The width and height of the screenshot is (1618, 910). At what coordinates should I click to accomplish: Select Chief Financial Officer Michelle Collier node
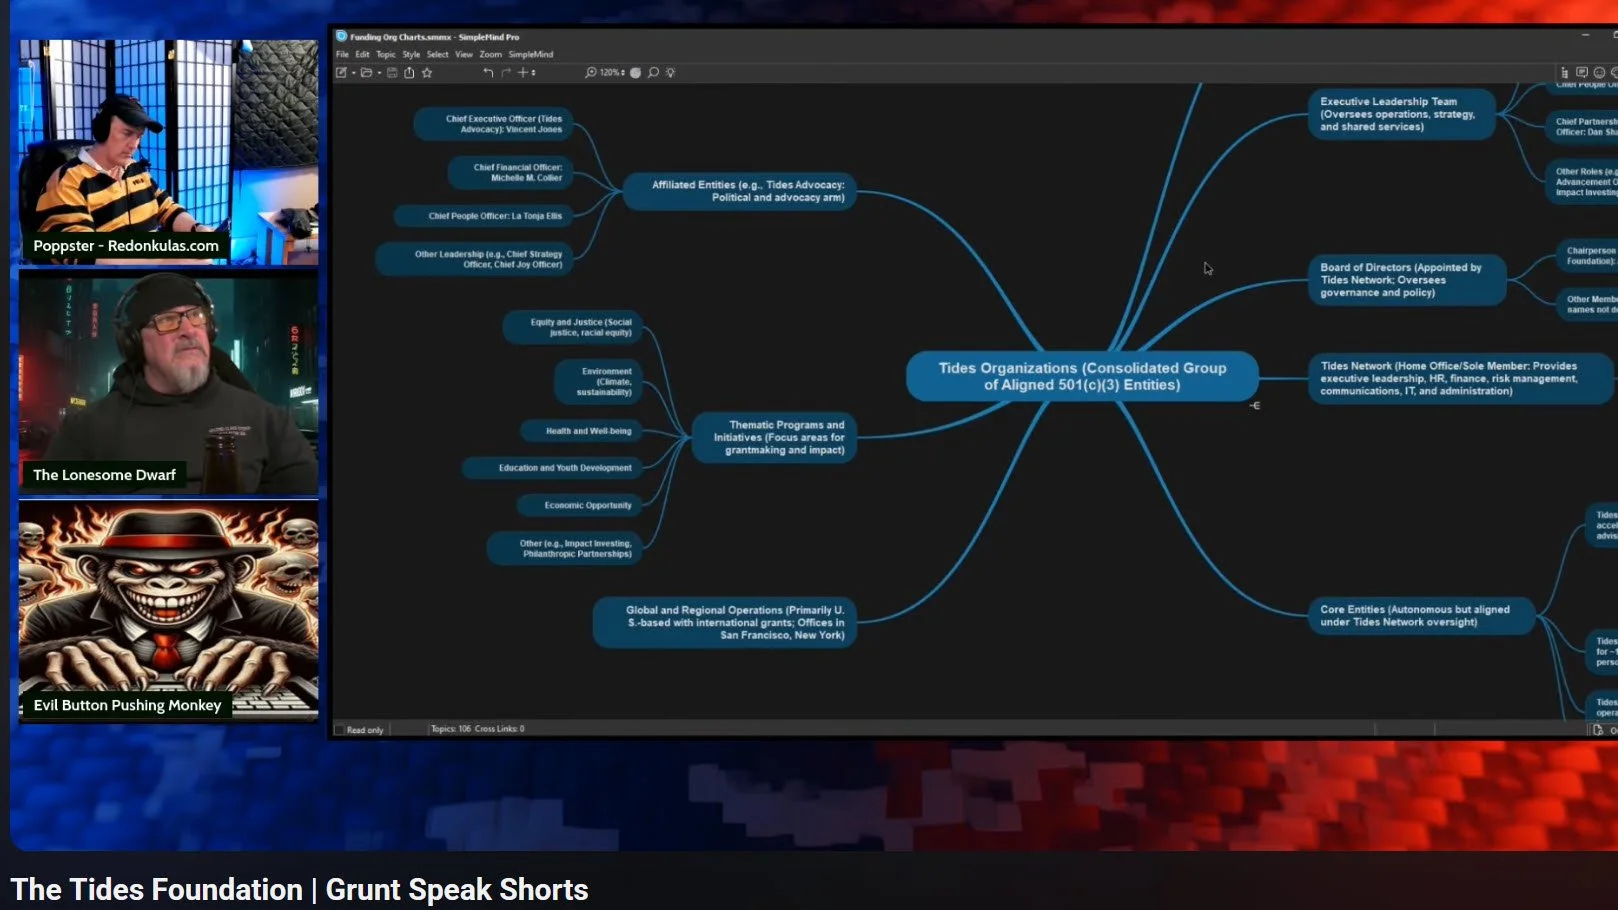(x=509, y=172)
